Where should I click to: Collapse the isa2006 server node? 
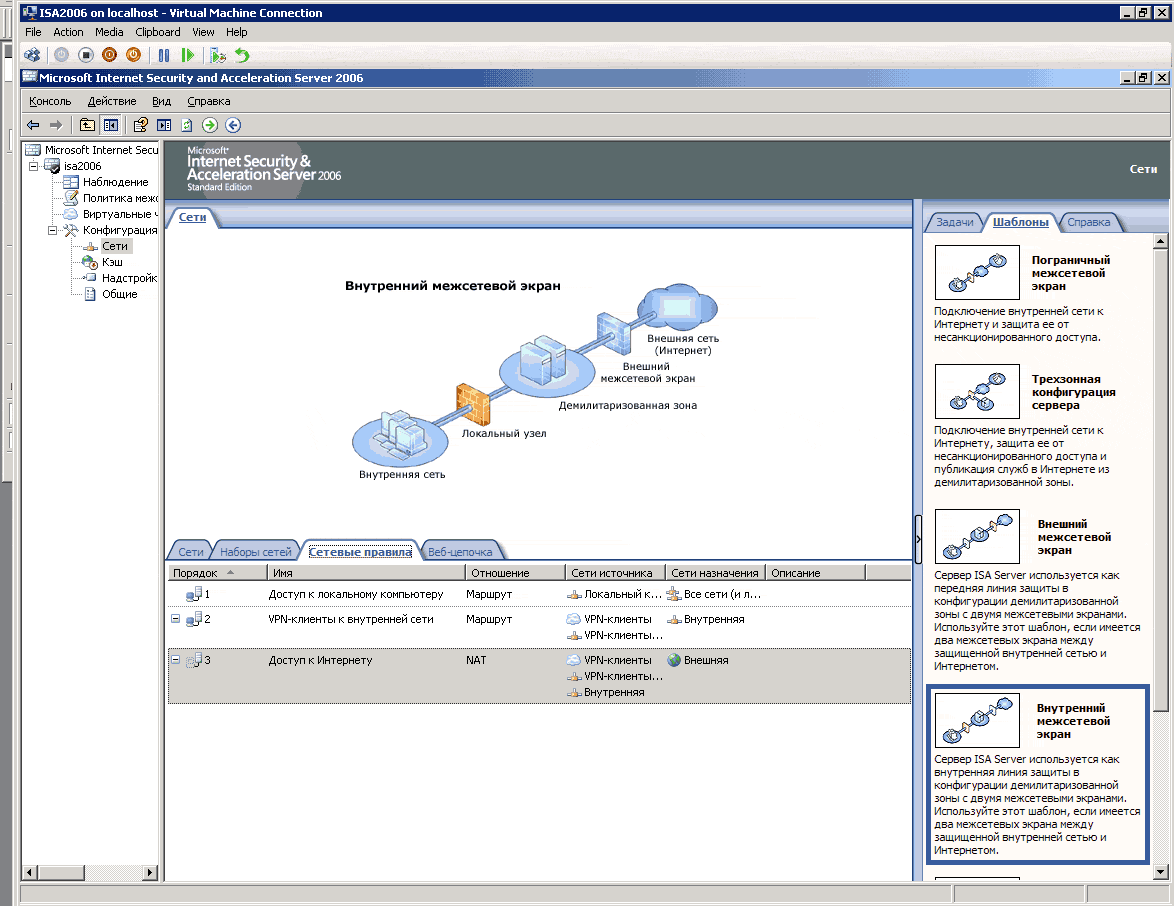(x=34, y=166)
